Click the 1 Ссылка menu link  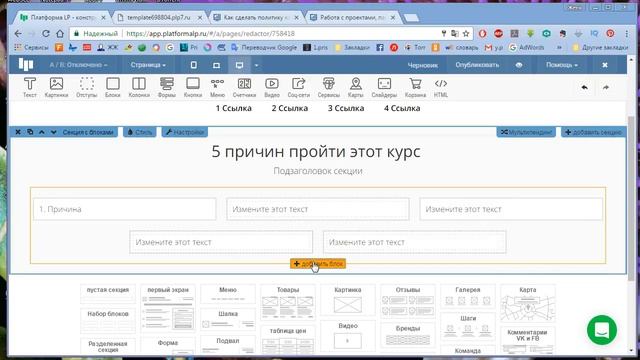(x=233, y=108)
